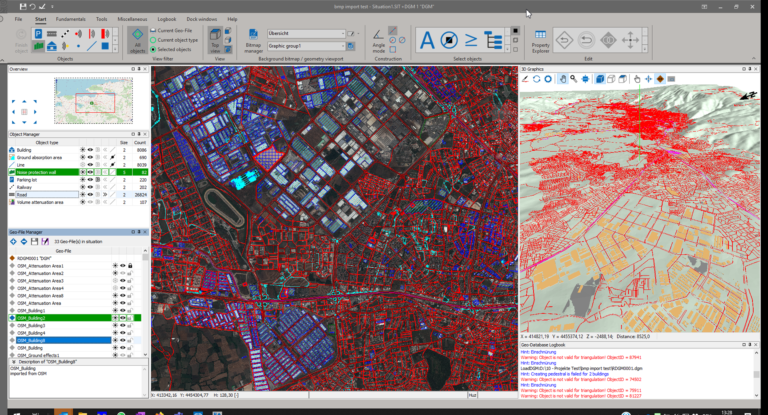Select the Railway object tool in ribbon

(x=65, y=33)
